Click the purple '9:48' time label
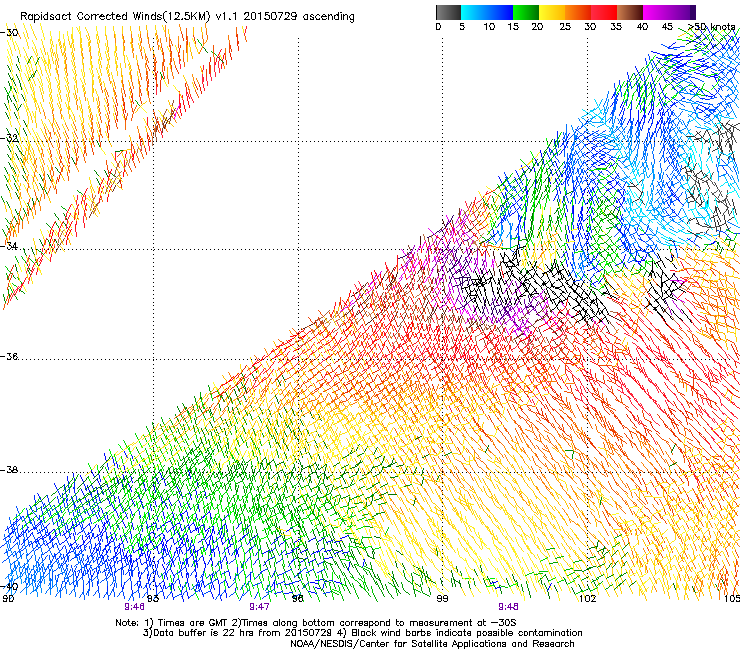740x650 pixels. coord(508,607)
